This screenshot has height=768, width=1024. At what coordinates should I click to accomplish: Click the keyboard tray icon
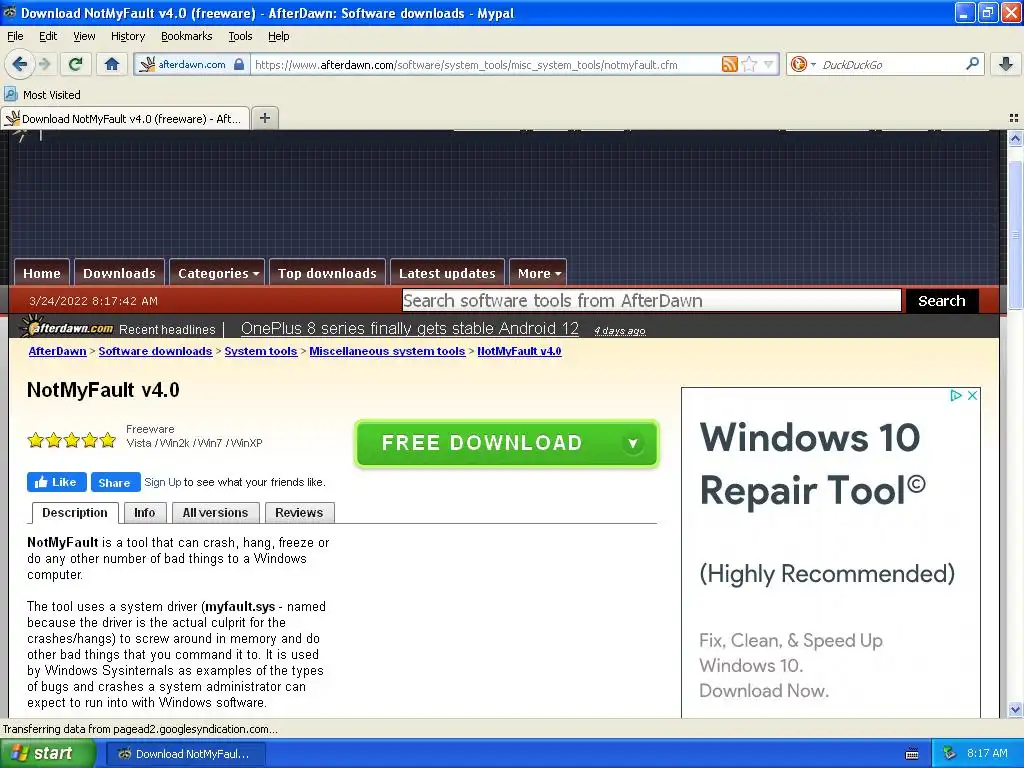pos(912,754)
